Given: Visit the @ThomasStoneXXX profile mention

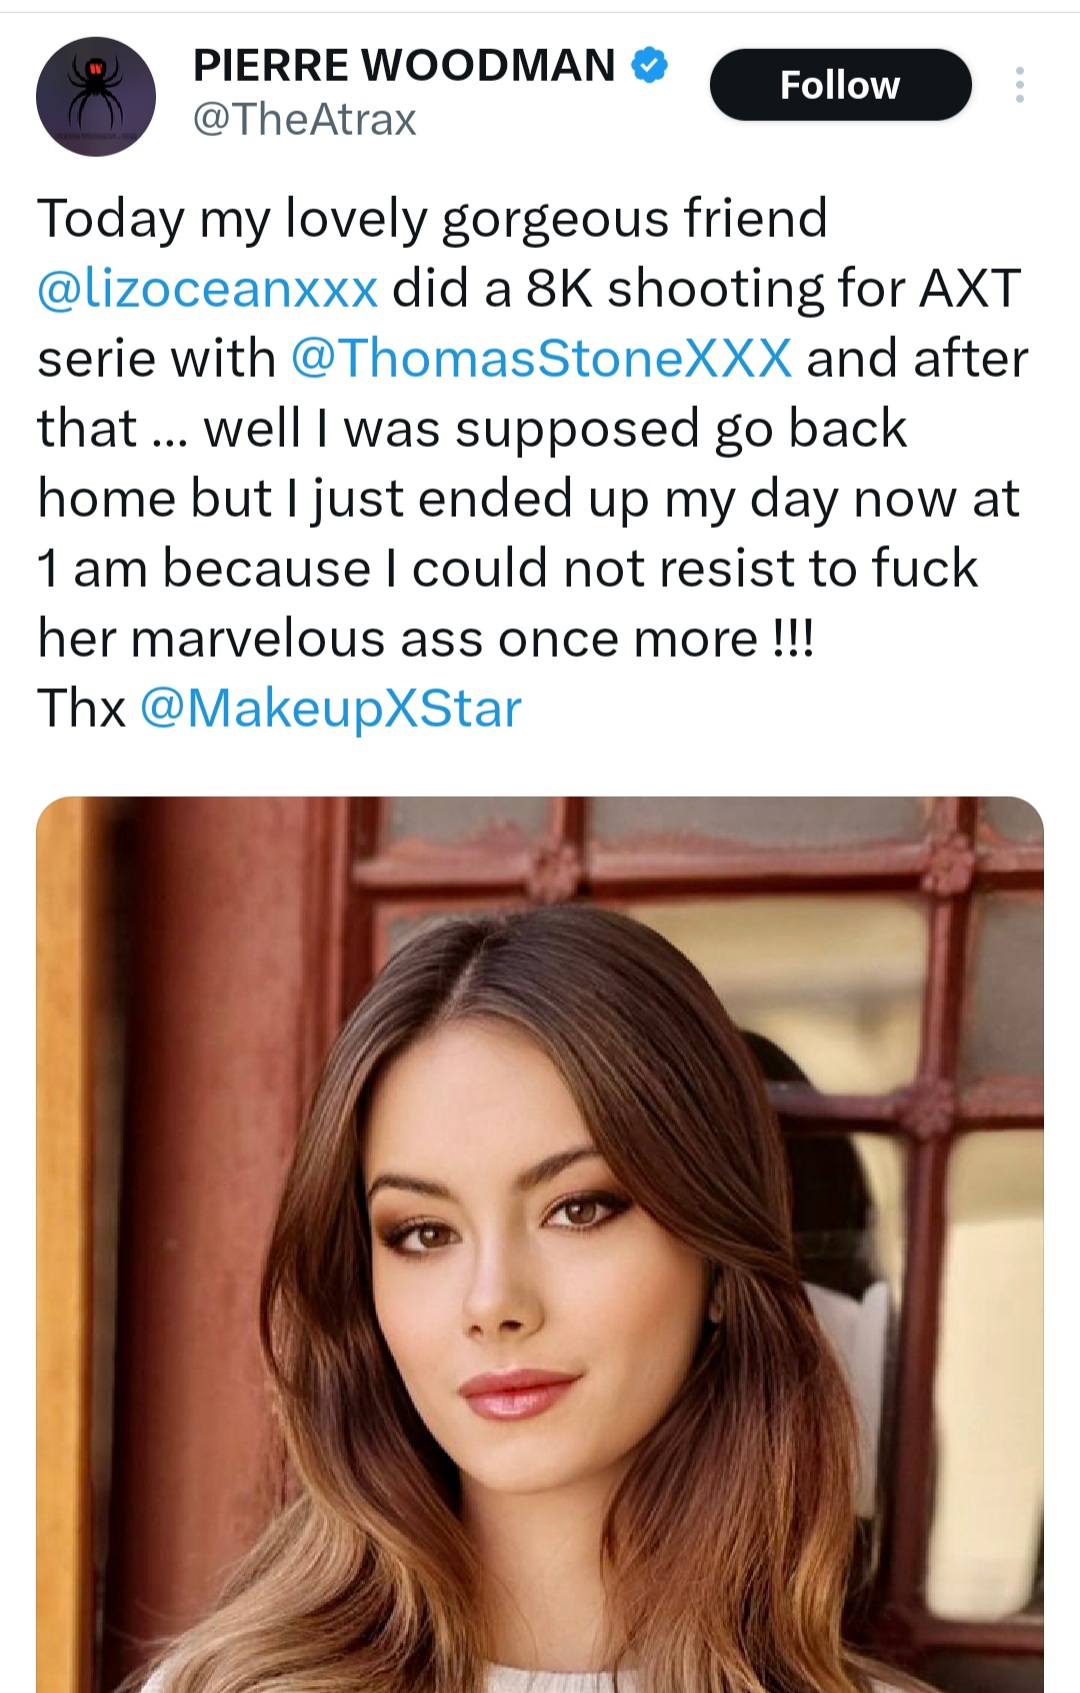Looking at the screenshot, I should click(x=541, y=359).
